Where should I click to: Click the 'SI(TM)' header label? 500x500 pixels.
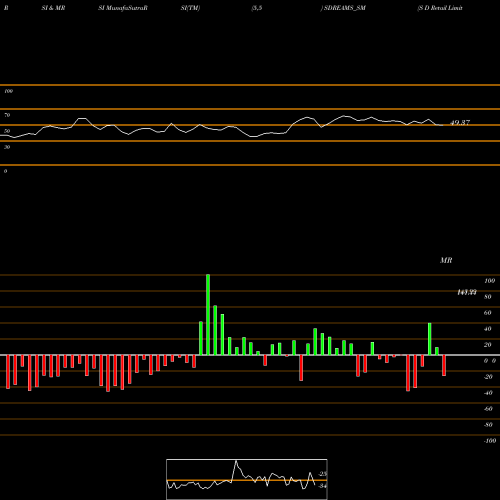(190, 8)
